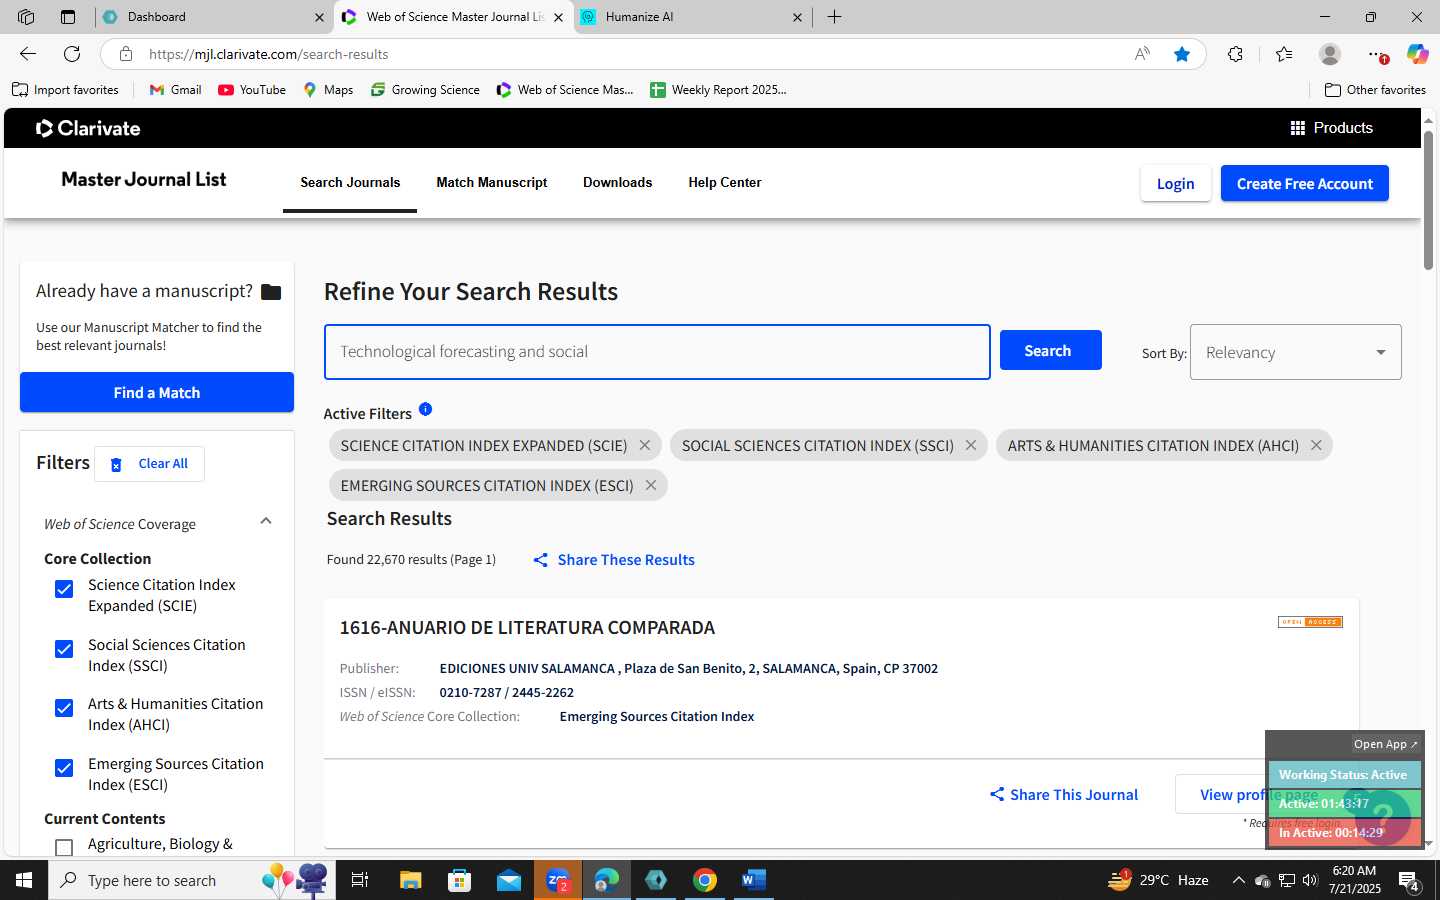
Task: Click the Open Access badge
Action: (x=1310, y=622)
